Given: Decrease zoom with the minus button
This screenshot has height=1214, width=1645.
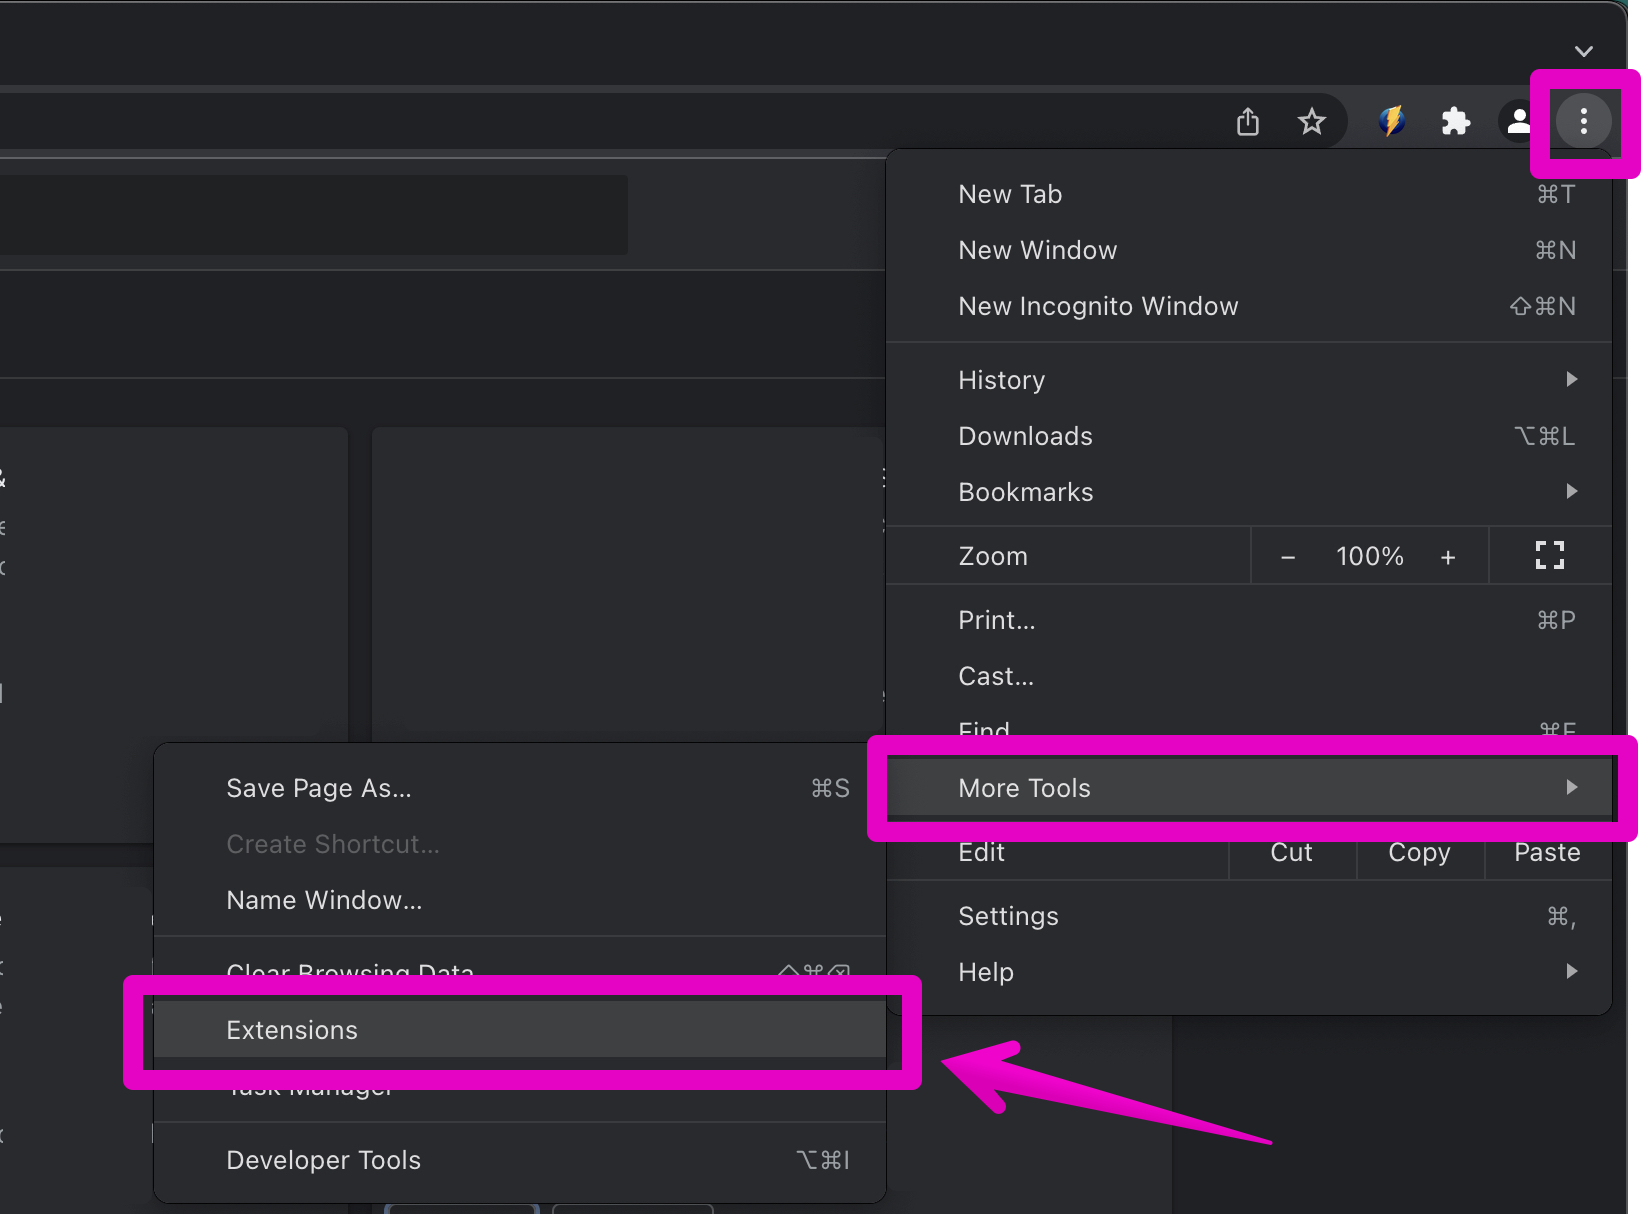Looking at the screenshot, I should 1288,557.
